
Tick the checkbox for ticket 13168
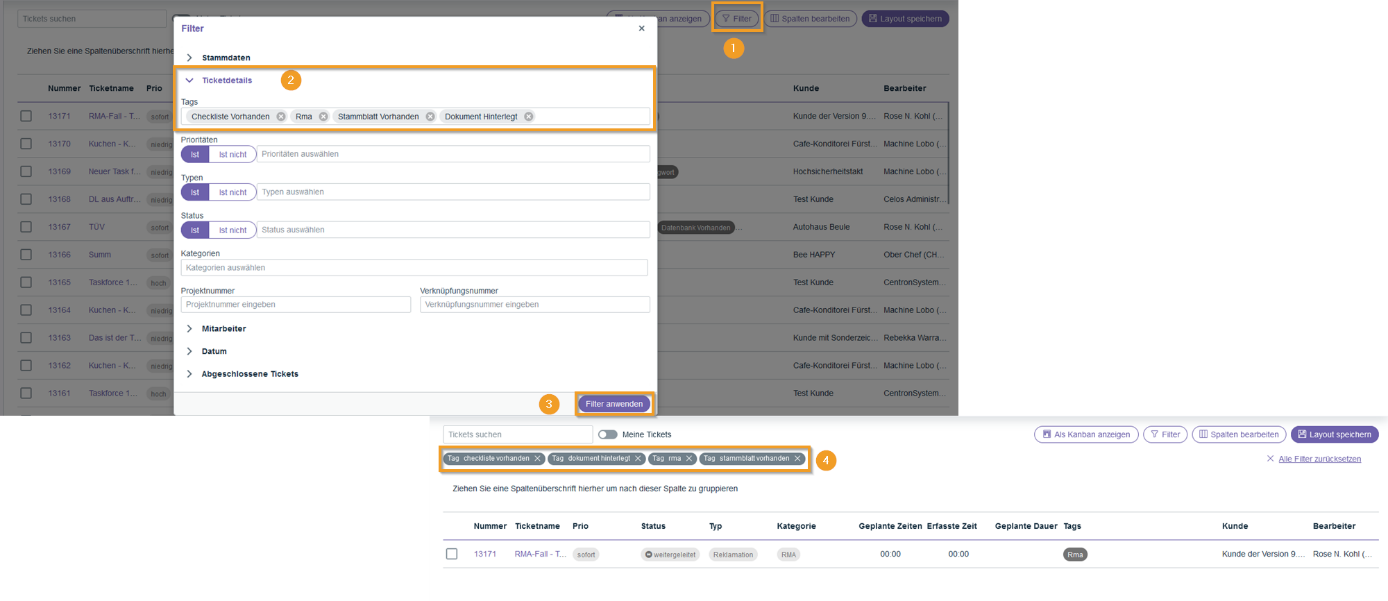coord(26,200)
